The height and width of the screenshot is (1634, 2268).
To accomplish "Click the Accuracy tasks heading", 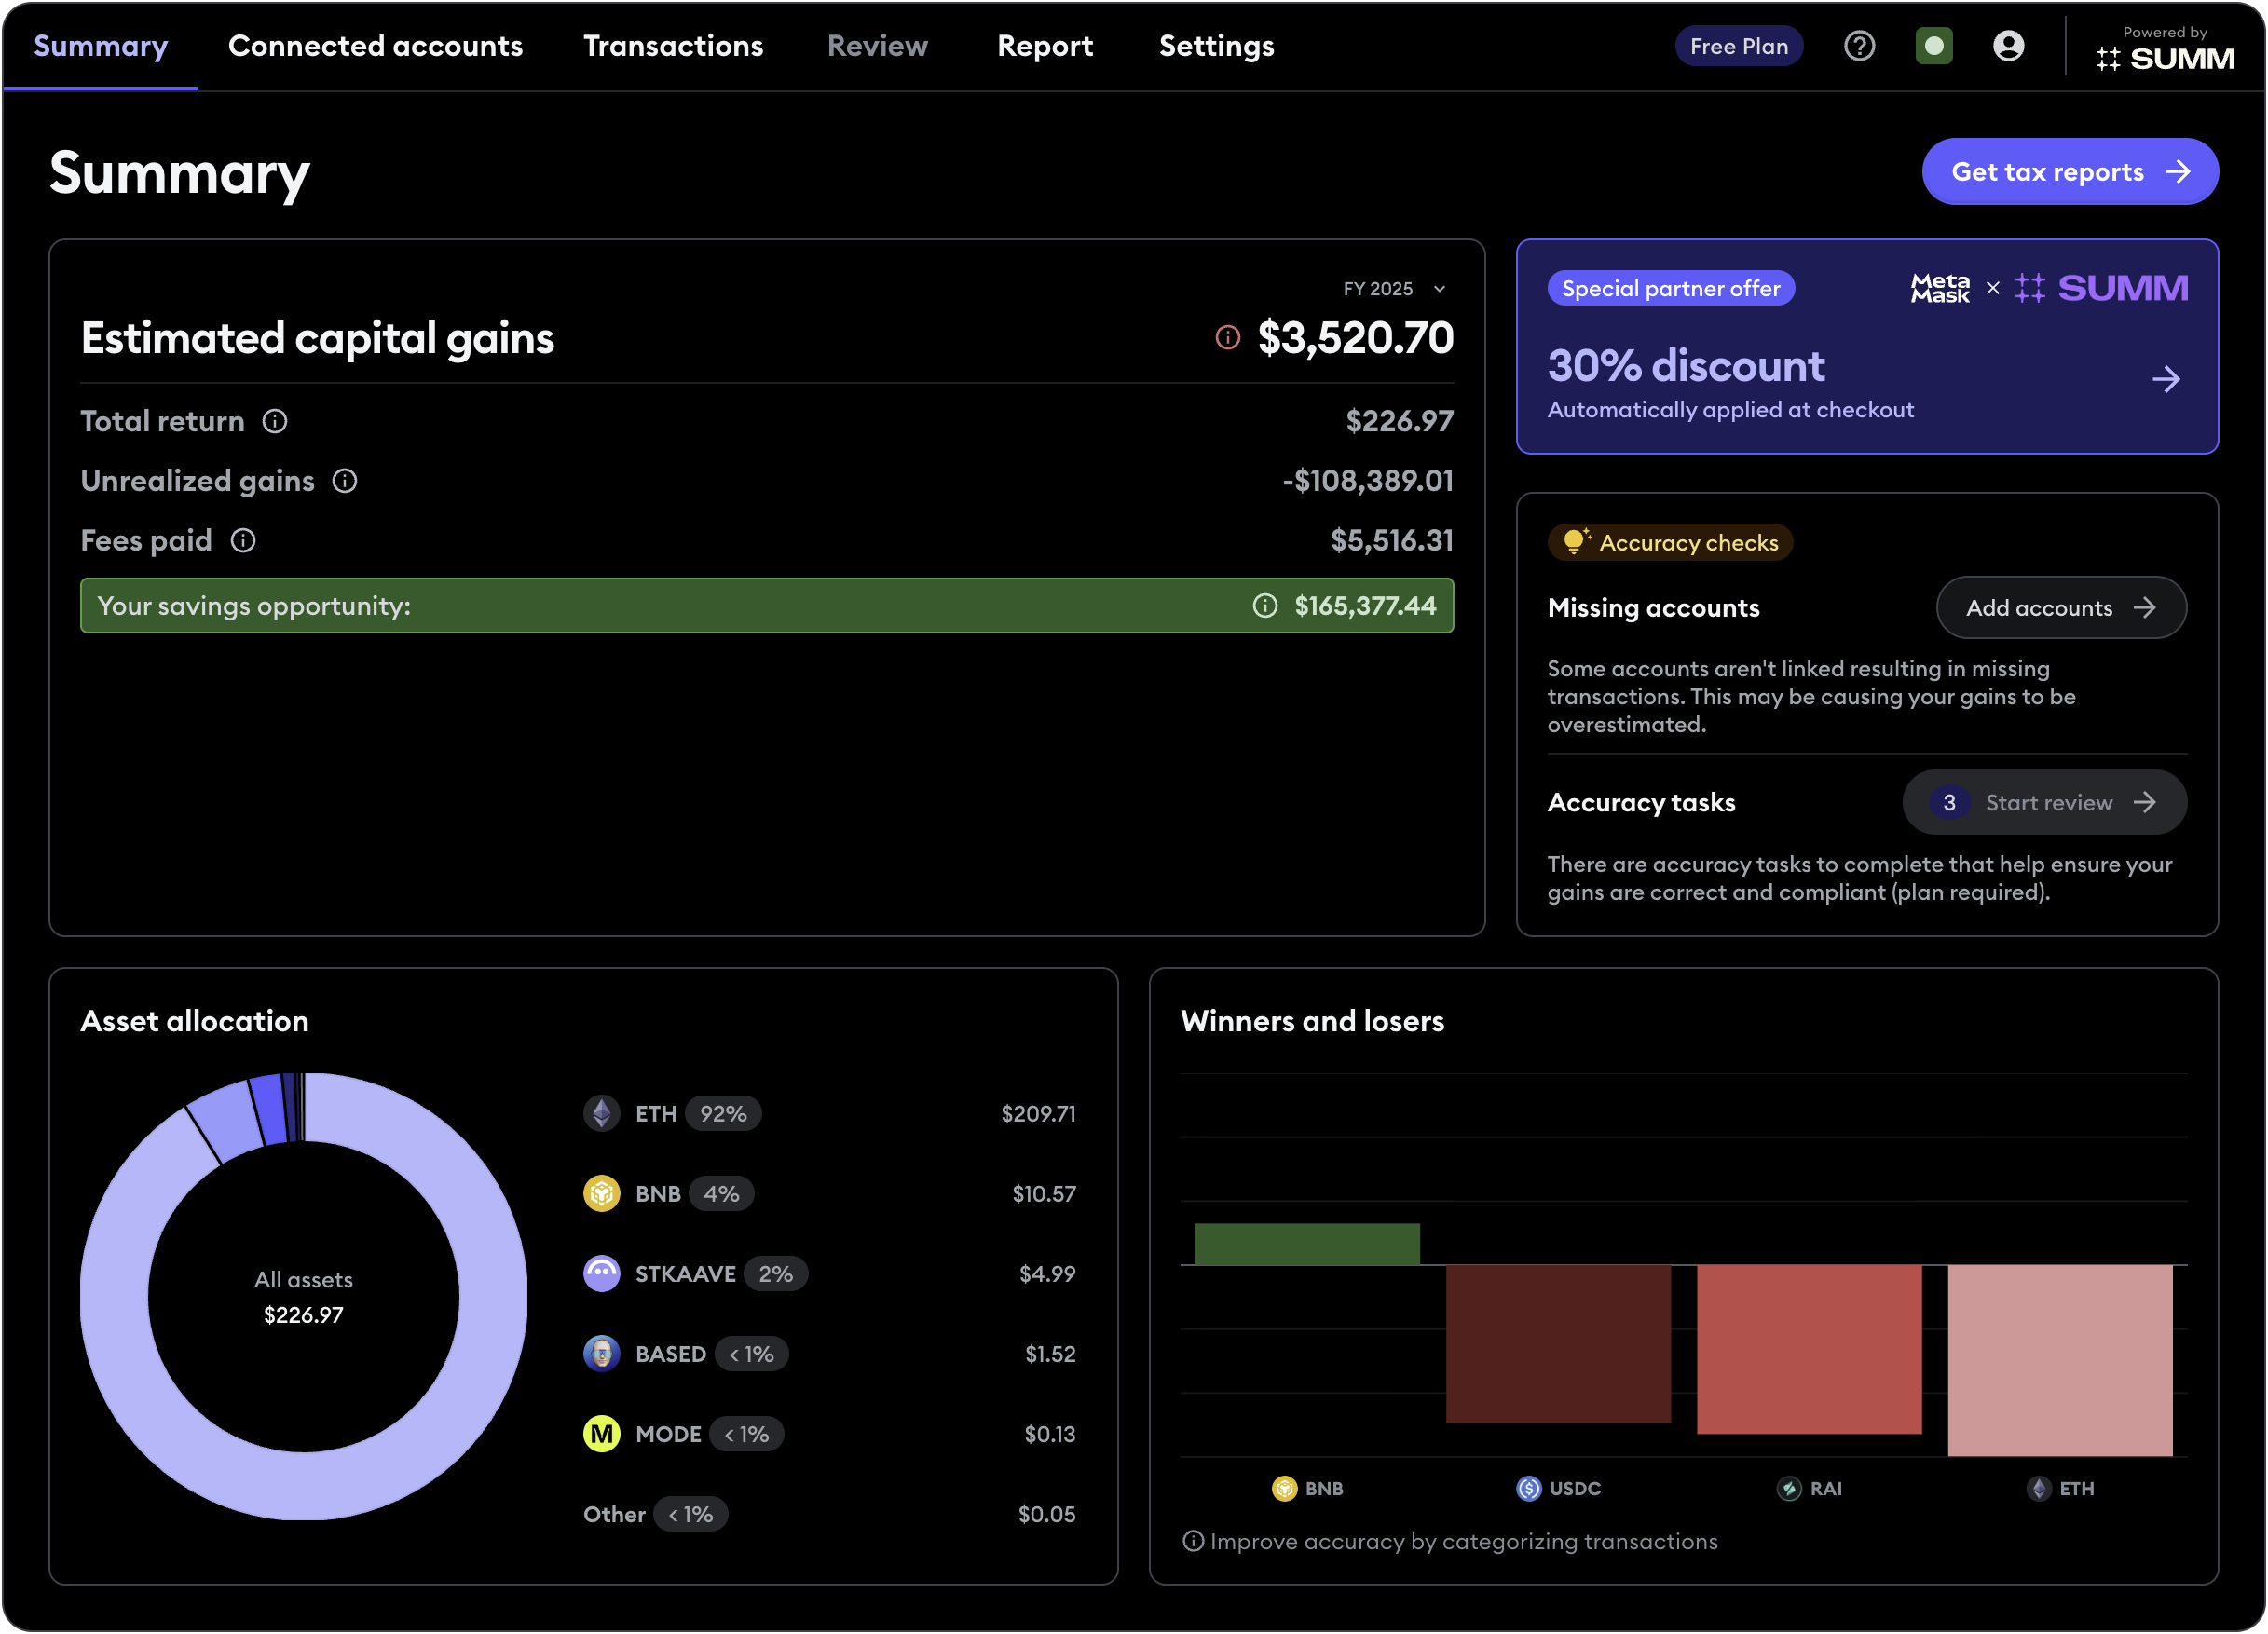I will pyautogui.click(x=1641, y=802).
